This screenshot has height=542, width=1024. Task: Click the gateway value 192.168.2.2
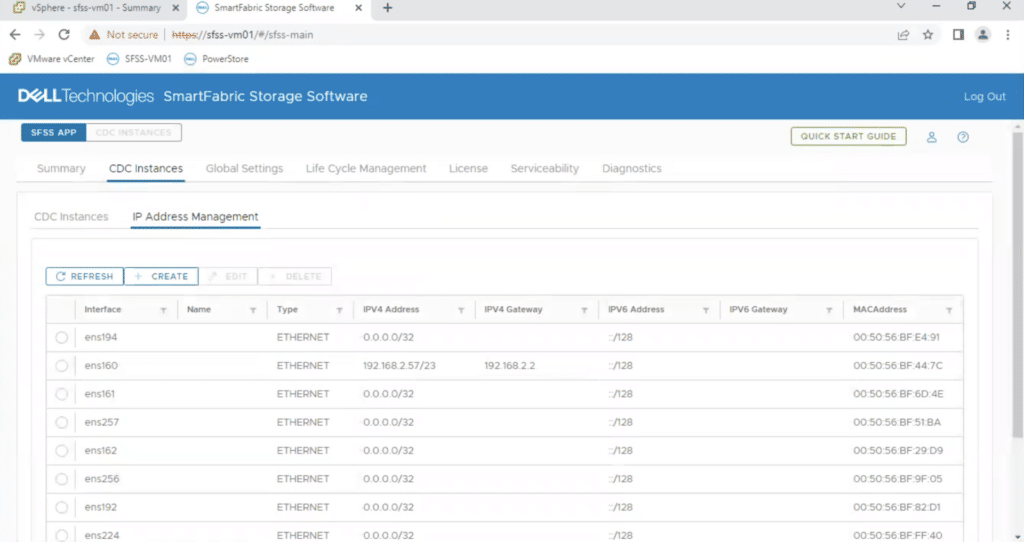[509, 366]
